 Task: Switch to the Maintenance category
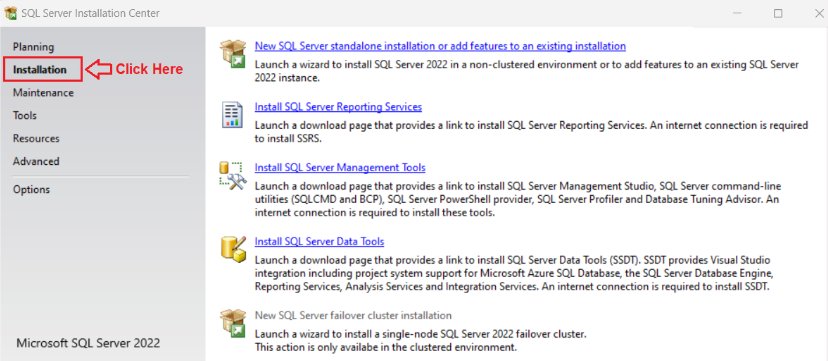tap(43, 93)
